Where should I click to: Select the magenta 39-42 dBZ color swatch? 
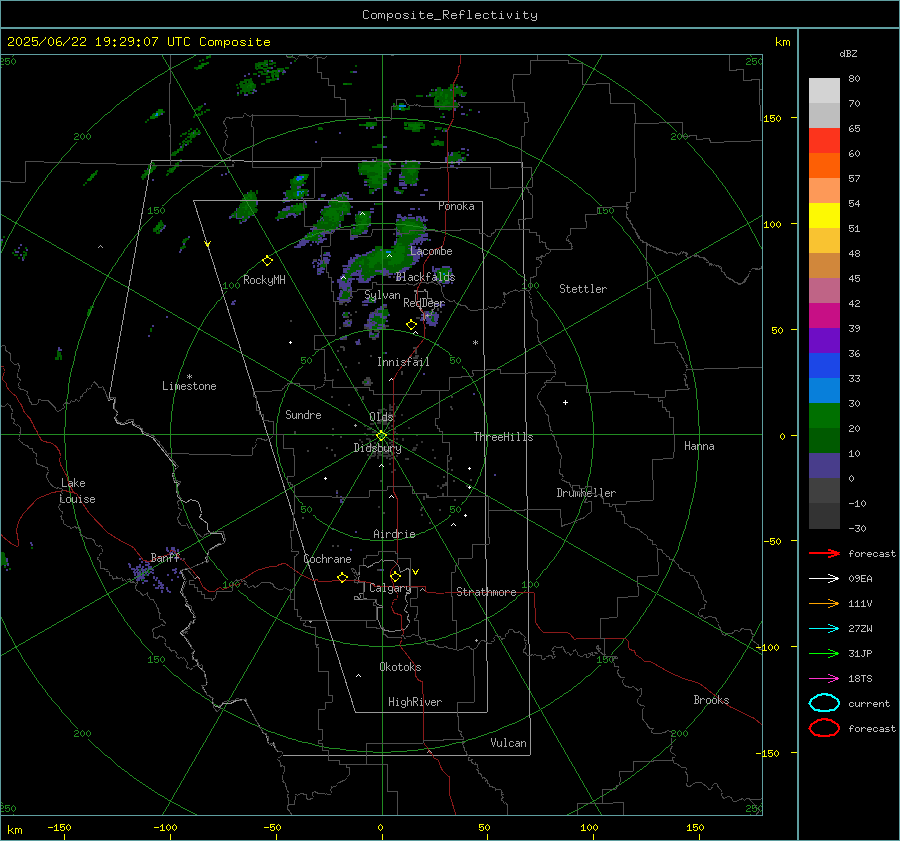[x=824, y=316]
